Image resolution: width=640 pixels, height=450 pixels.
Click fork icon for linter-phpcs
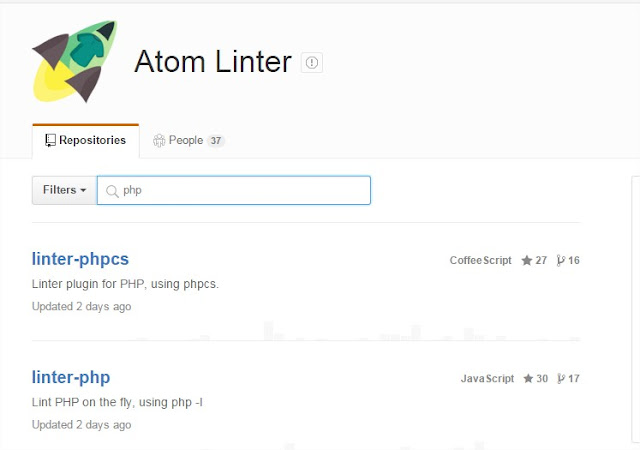click(x=561, y=260)
